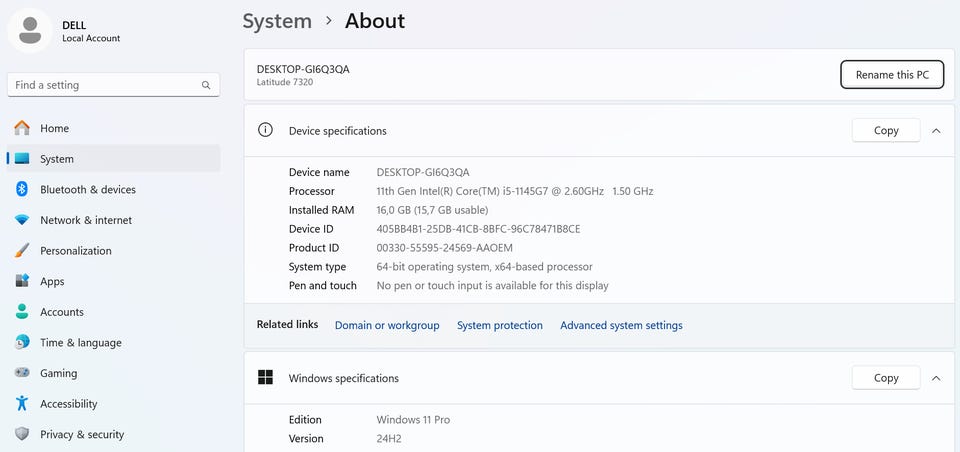This screenshot has height=452, width=960.
Task: Open Bluetooth & devices settings
Action: click(x=113, y=189)
